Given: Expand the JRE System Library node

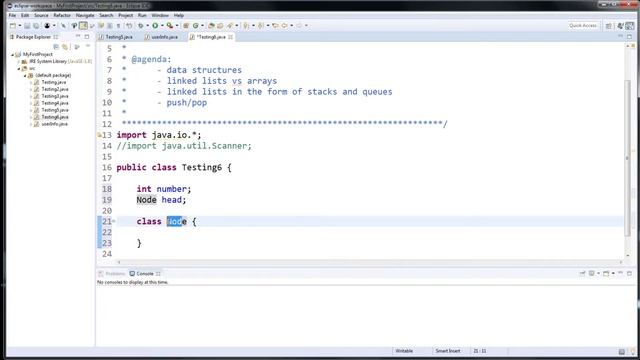Looking at the screenshot, I should pos(19,61).
